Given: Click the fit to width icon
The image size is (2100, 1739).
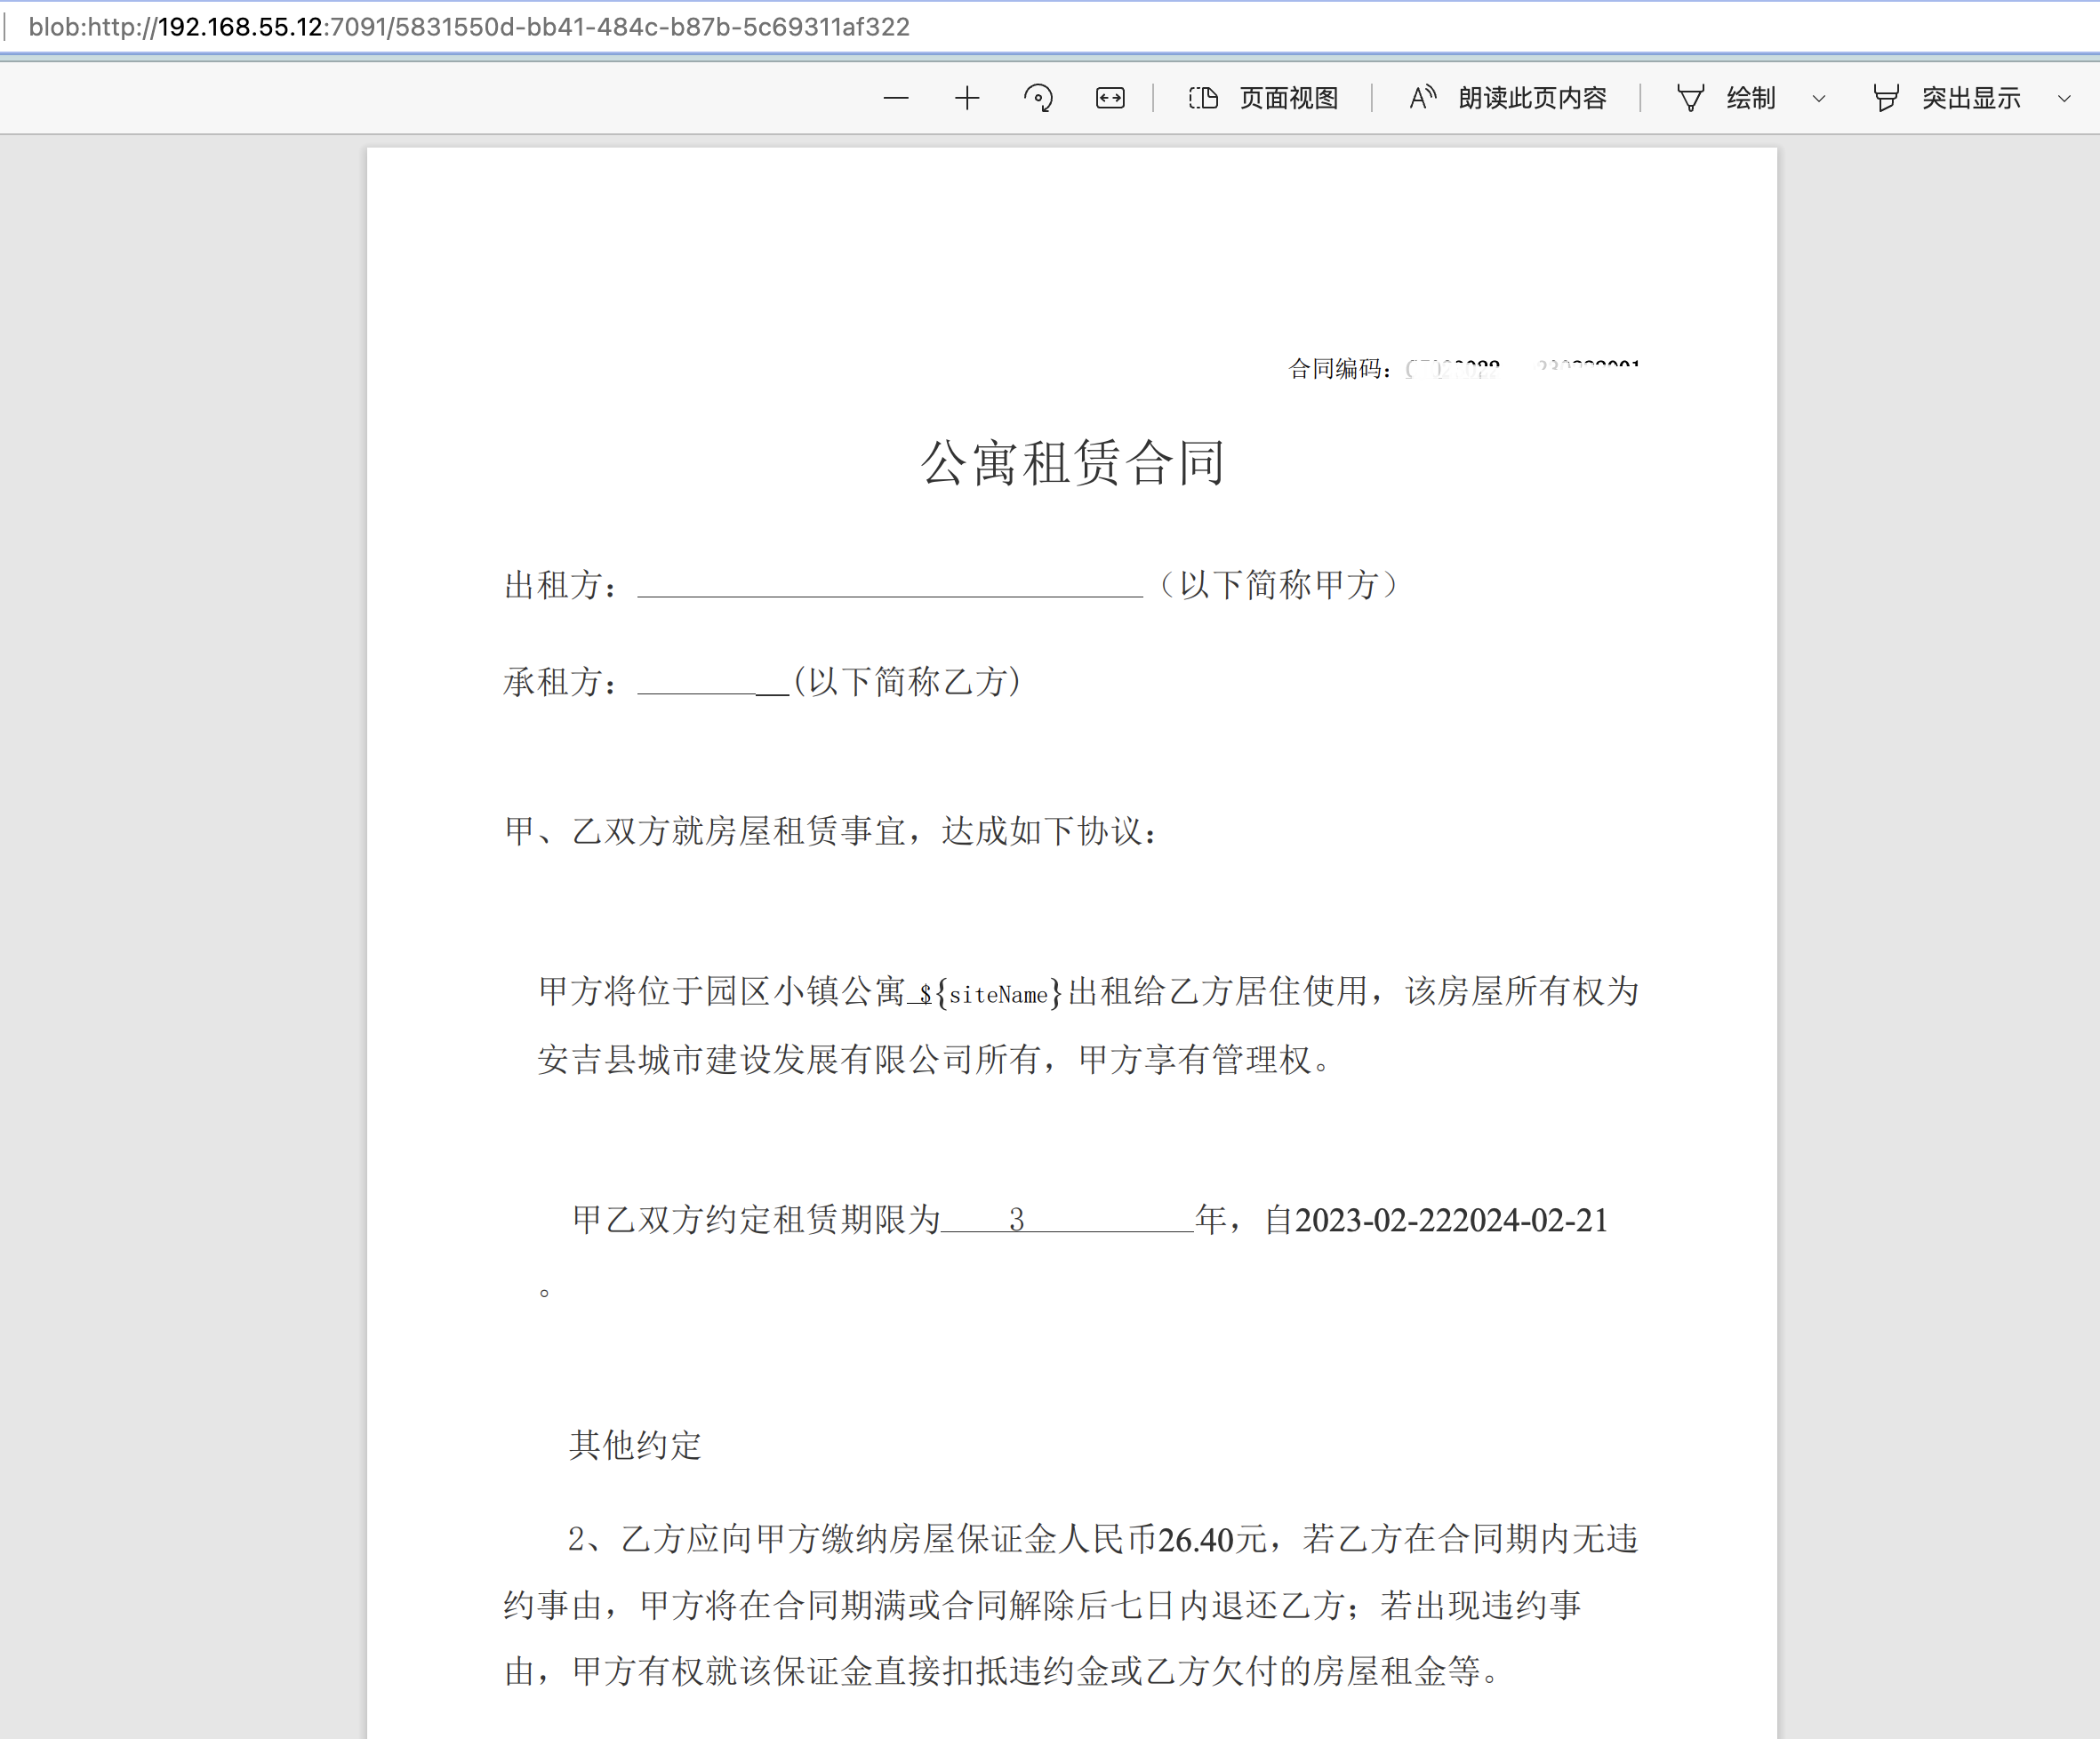Looking at the screenshot, I should [1110, 98].
